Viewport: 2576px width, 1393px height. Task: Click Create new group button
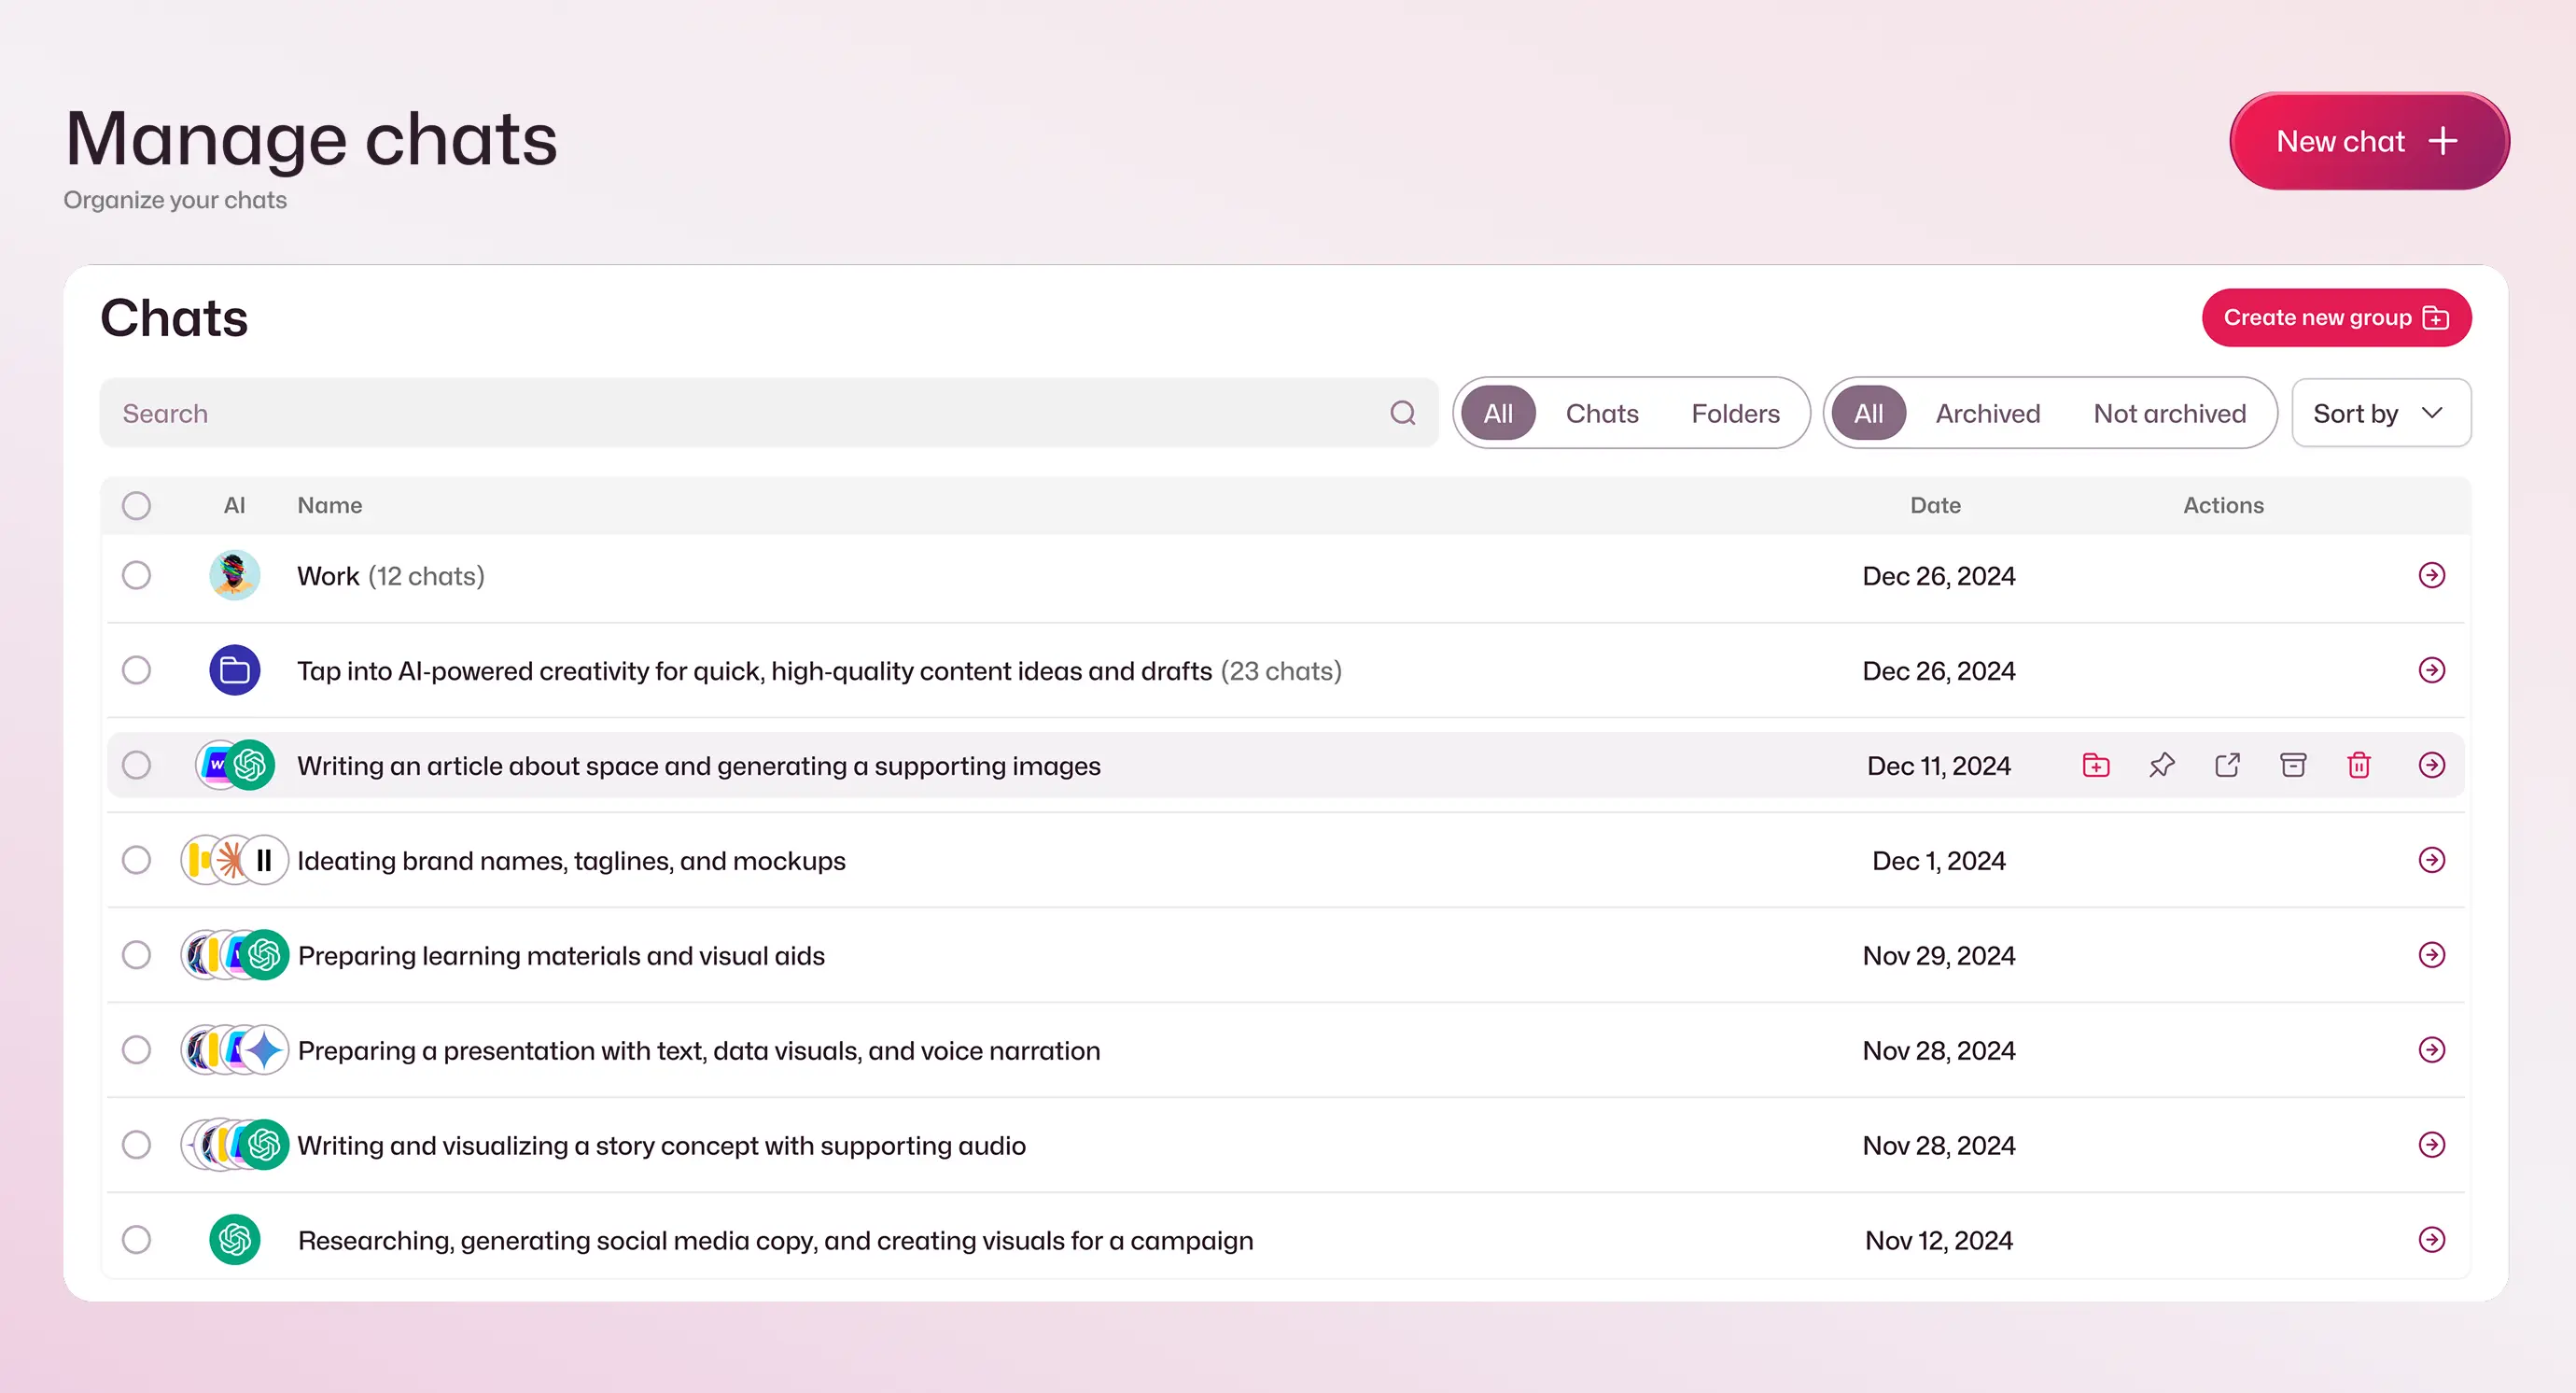tap(2335, 318)
